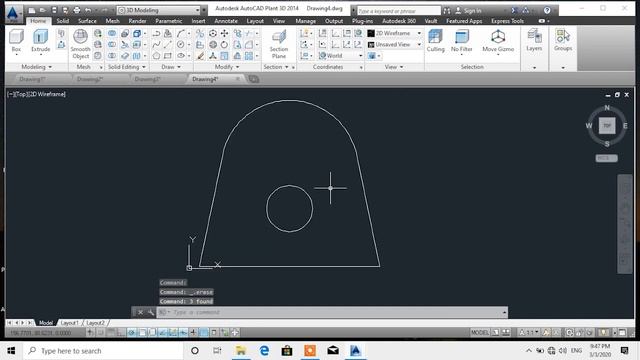640x360 pixels.
Task: Open the Annotation Scale 1:1 dropdown
Action: 529,333
